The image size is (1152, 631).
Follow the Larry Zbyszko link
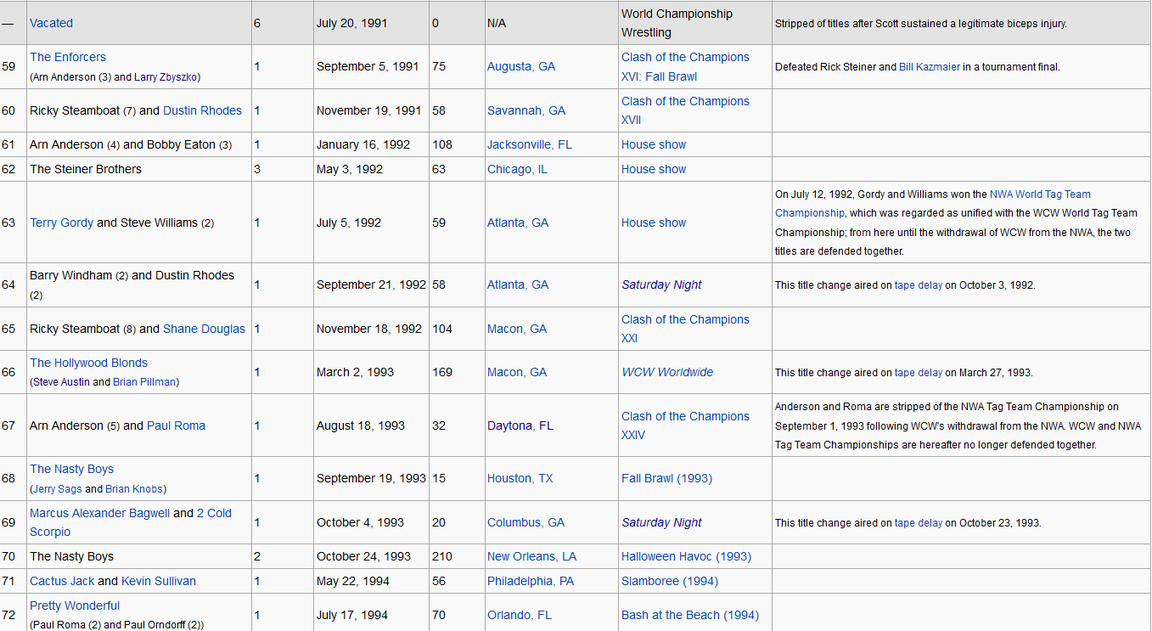coord(166,77)
